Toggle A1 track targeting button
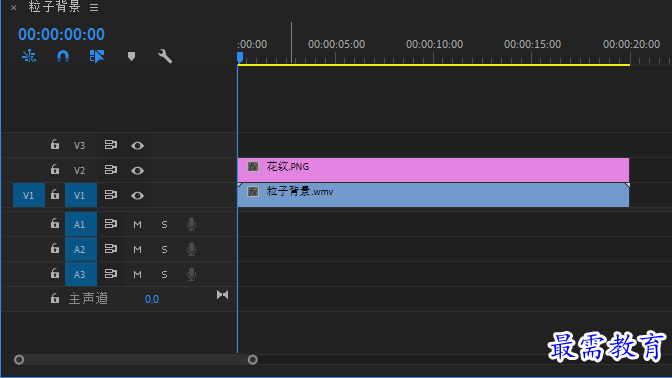This screenshot has width=672, height=378. tap(81, 224)
